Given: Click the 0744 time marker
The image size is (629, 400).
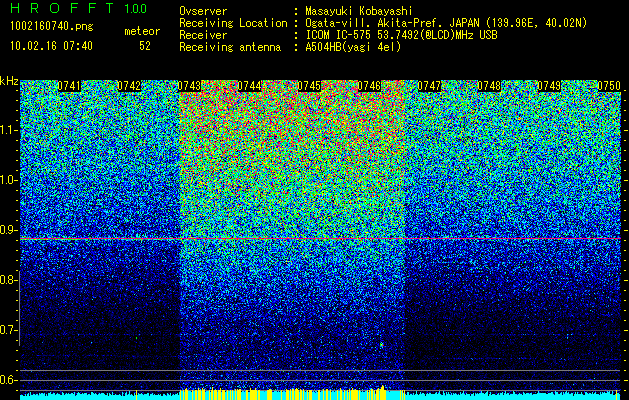Looking at the screenshot, I should pos(250,86).
